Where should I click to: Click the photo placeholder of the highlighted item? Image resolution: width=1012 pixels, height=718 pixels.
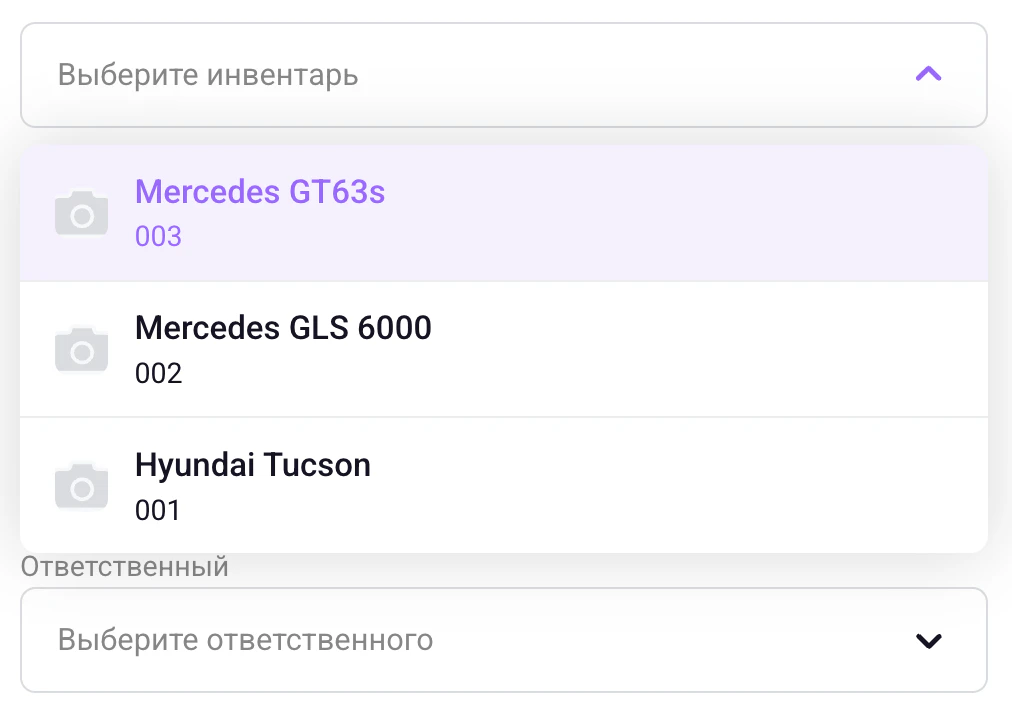coord(81,213)
